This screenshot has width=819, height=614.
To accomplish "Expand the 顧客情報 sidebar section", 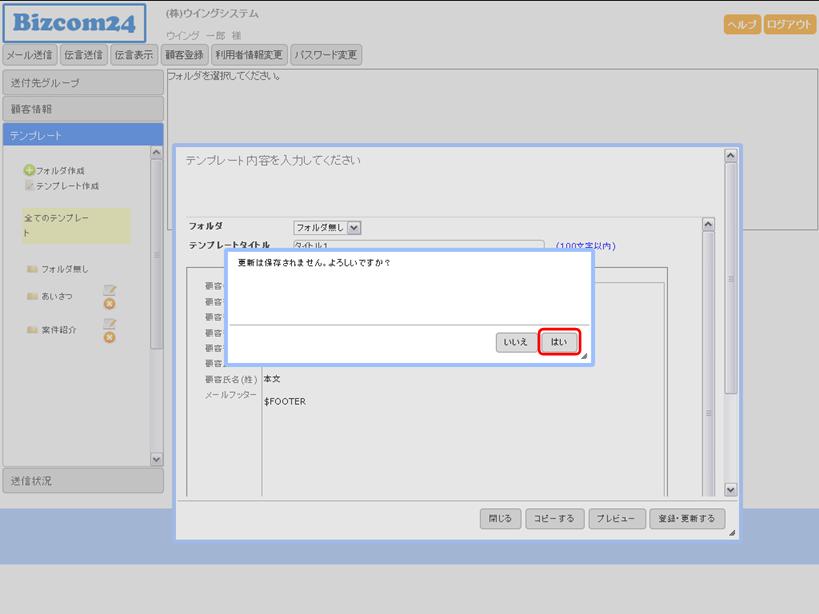I will pos(82,109).
